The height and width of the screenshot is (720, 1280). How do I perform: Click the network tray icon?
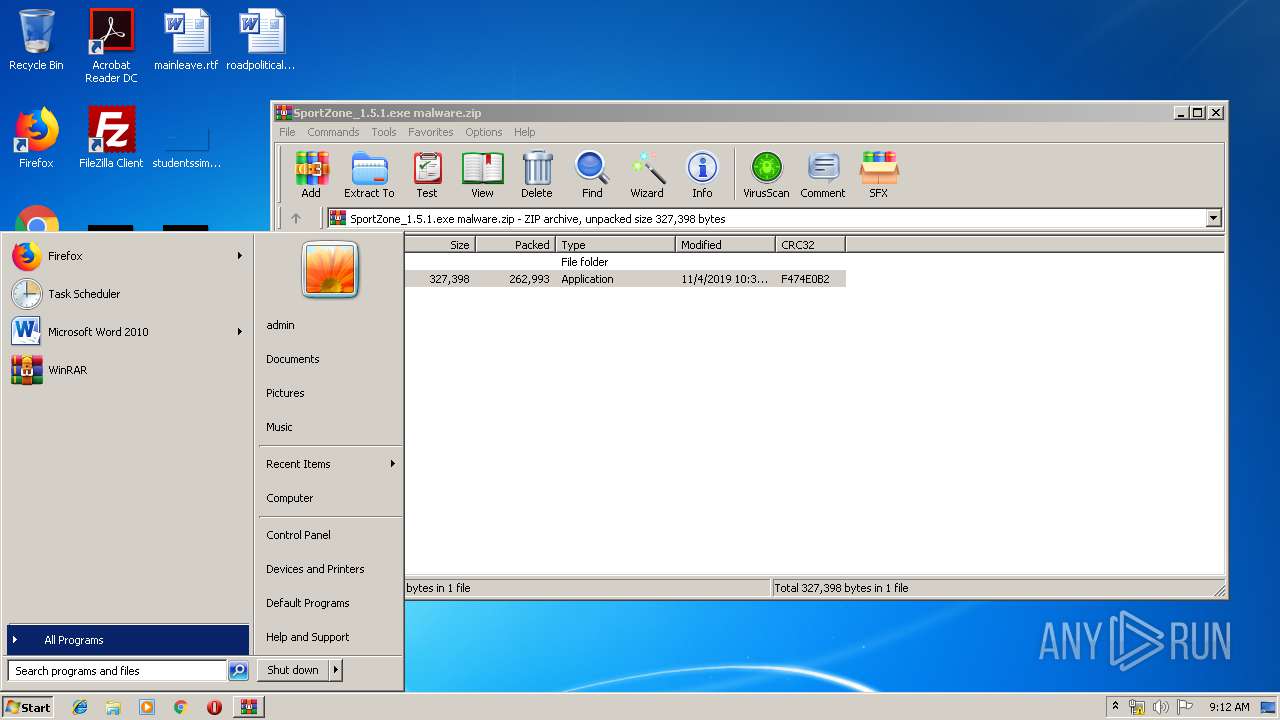tap(1137, 707)
